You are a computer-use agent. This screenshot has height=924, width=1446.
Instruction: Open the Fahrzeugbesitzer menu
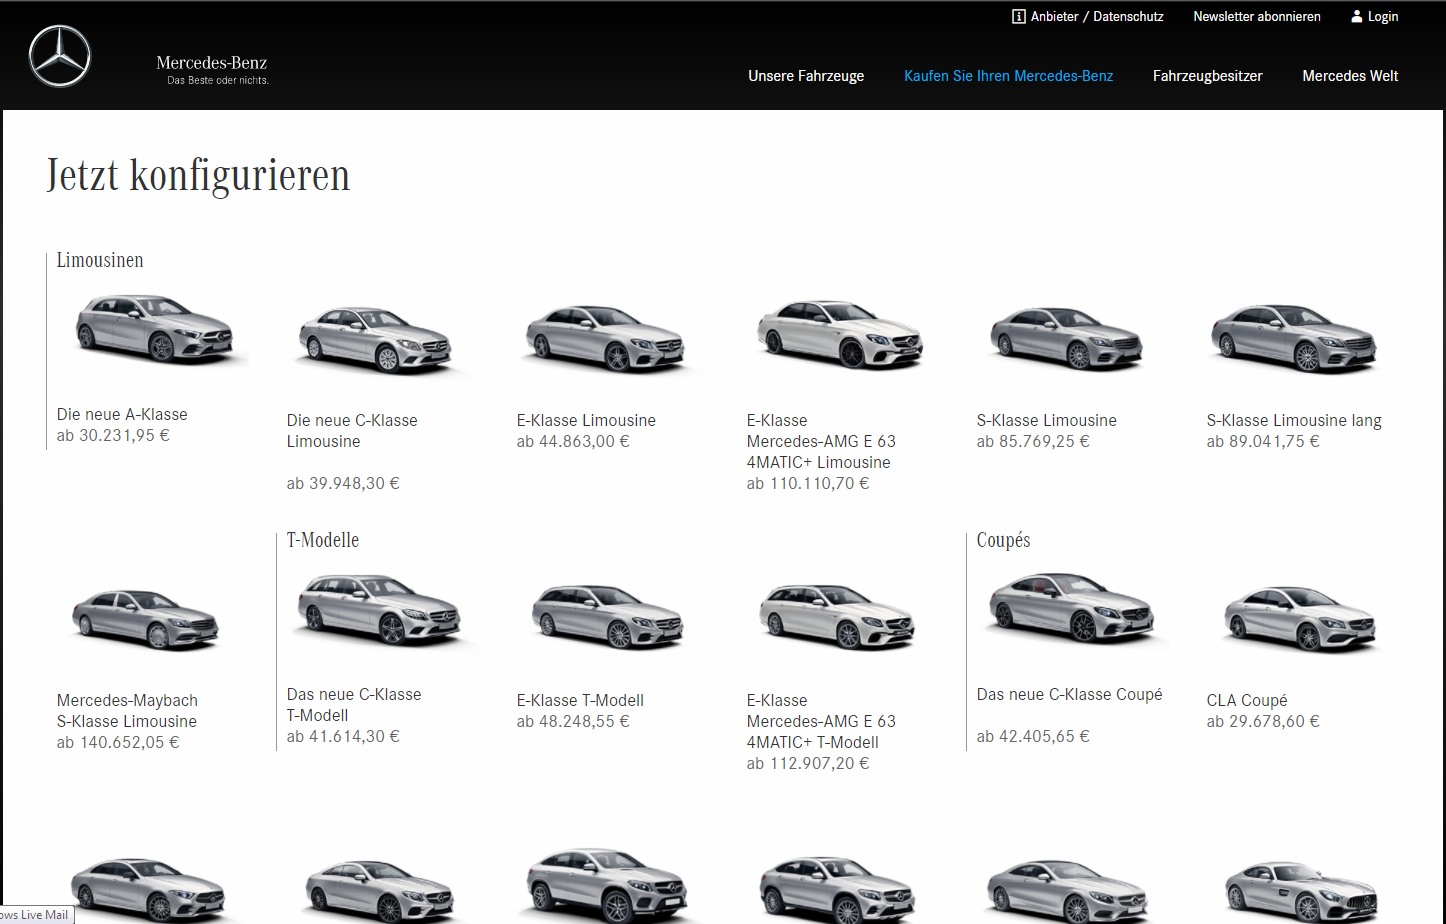click(x=1207, y=76)
